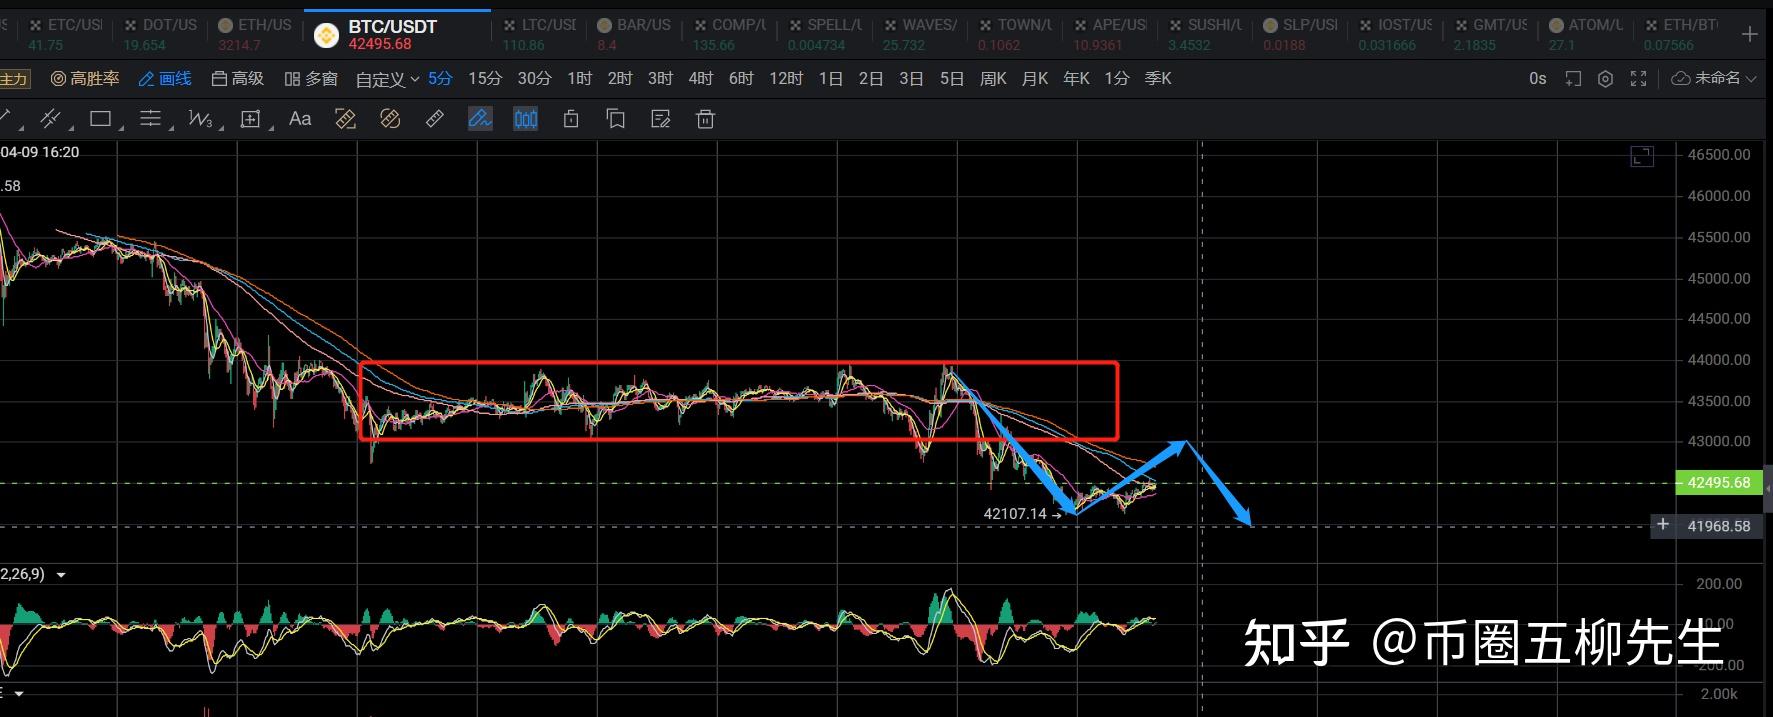Click the bookmark copy drawings icon
The image size is (1773, 717).
[x=616, y=119]
